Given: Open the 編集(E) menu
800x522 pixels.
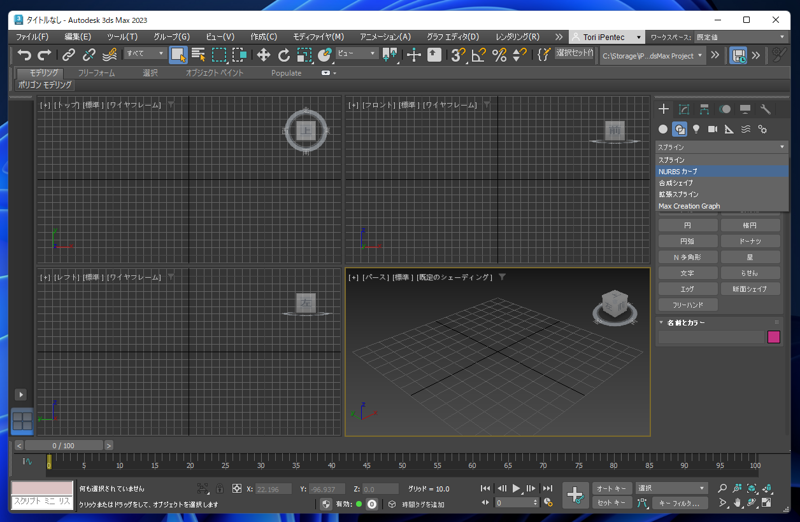Looking at the screenshot, I should pyautogui.click(x=78, y=37).
